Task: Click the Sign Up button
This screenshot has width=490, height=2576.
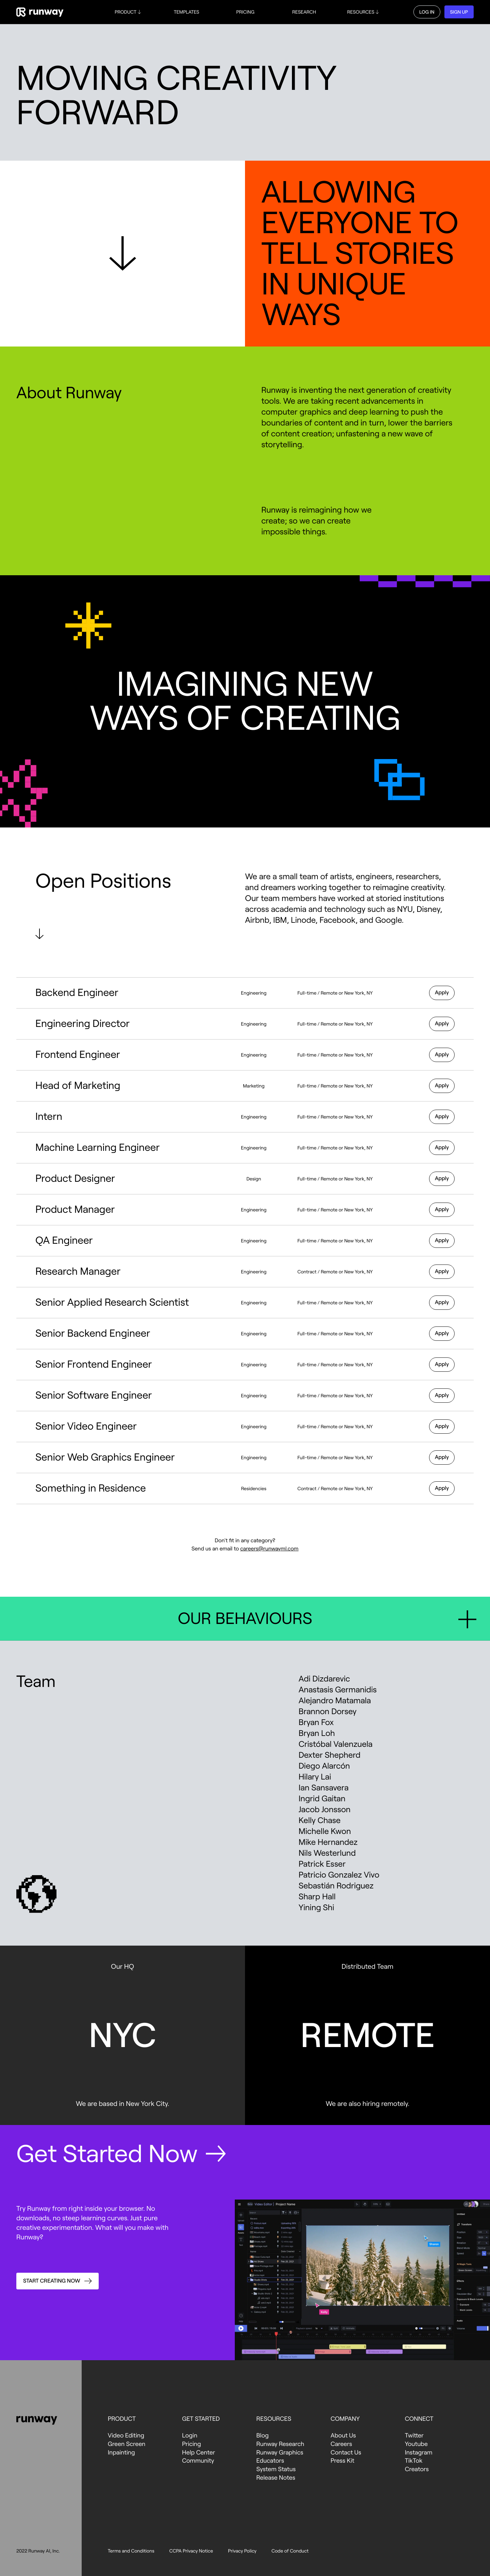Action: pyautogui.click(x=458, y=12)
